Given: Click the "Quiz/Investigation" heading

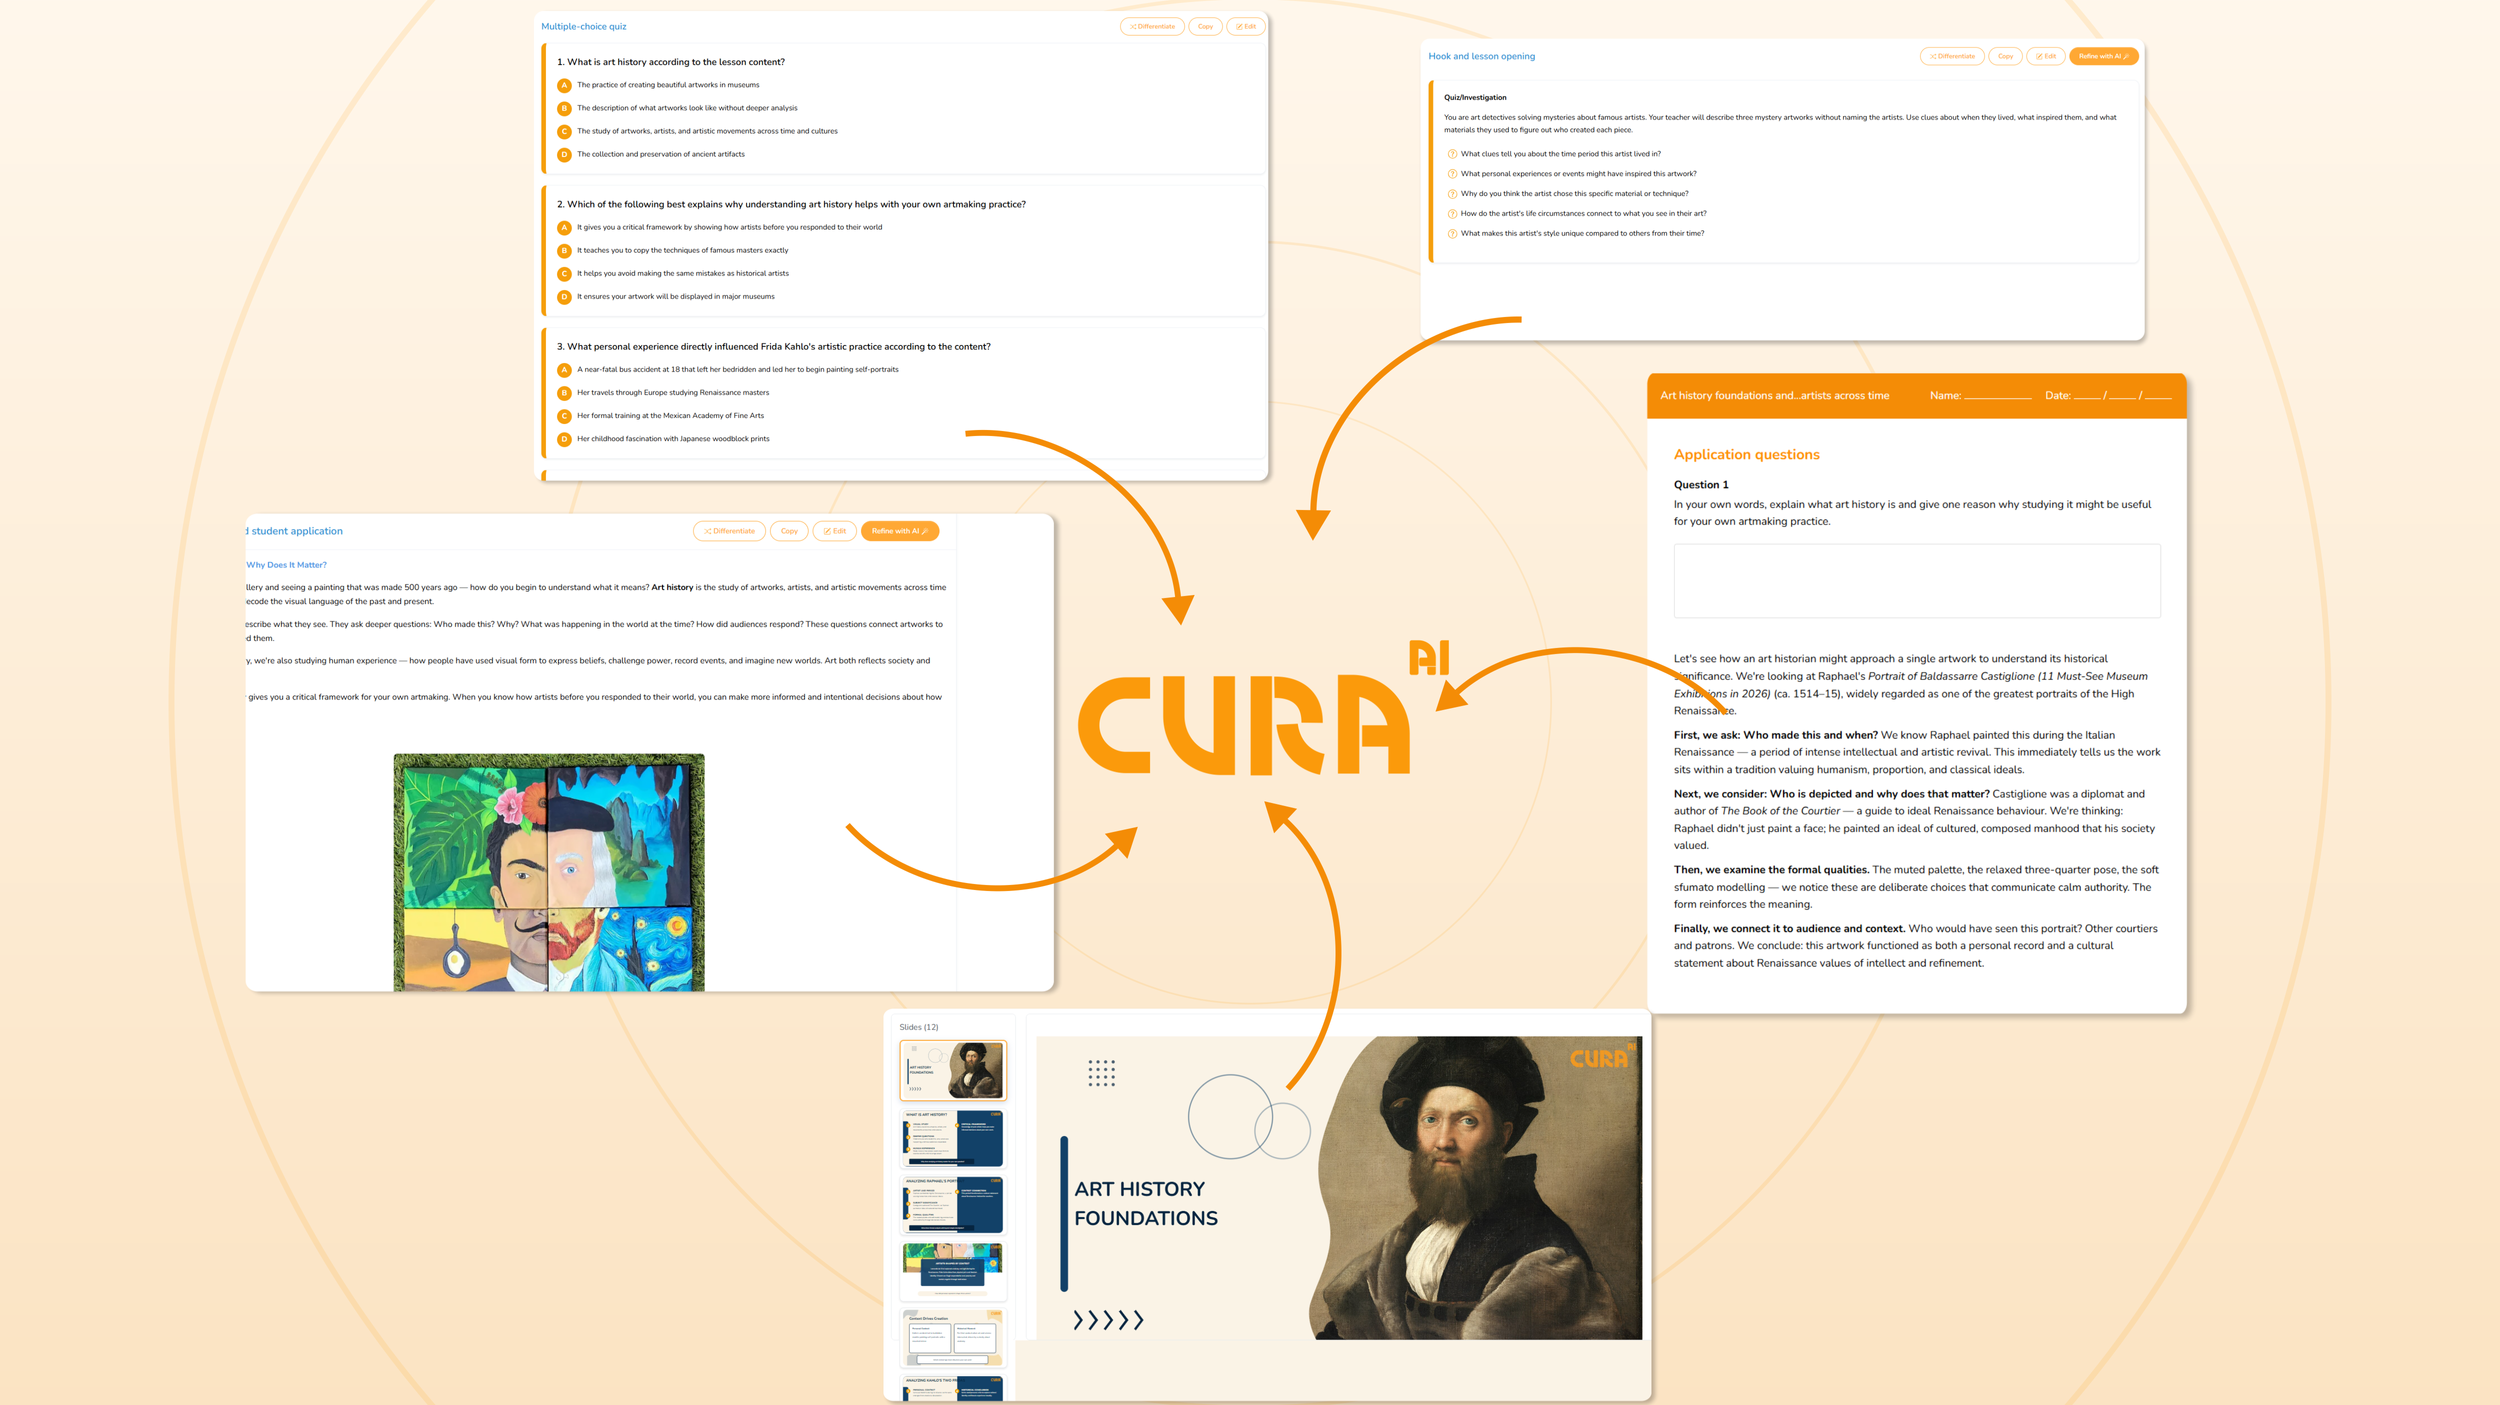Looking at the screenshot, I should (1475, 98).
